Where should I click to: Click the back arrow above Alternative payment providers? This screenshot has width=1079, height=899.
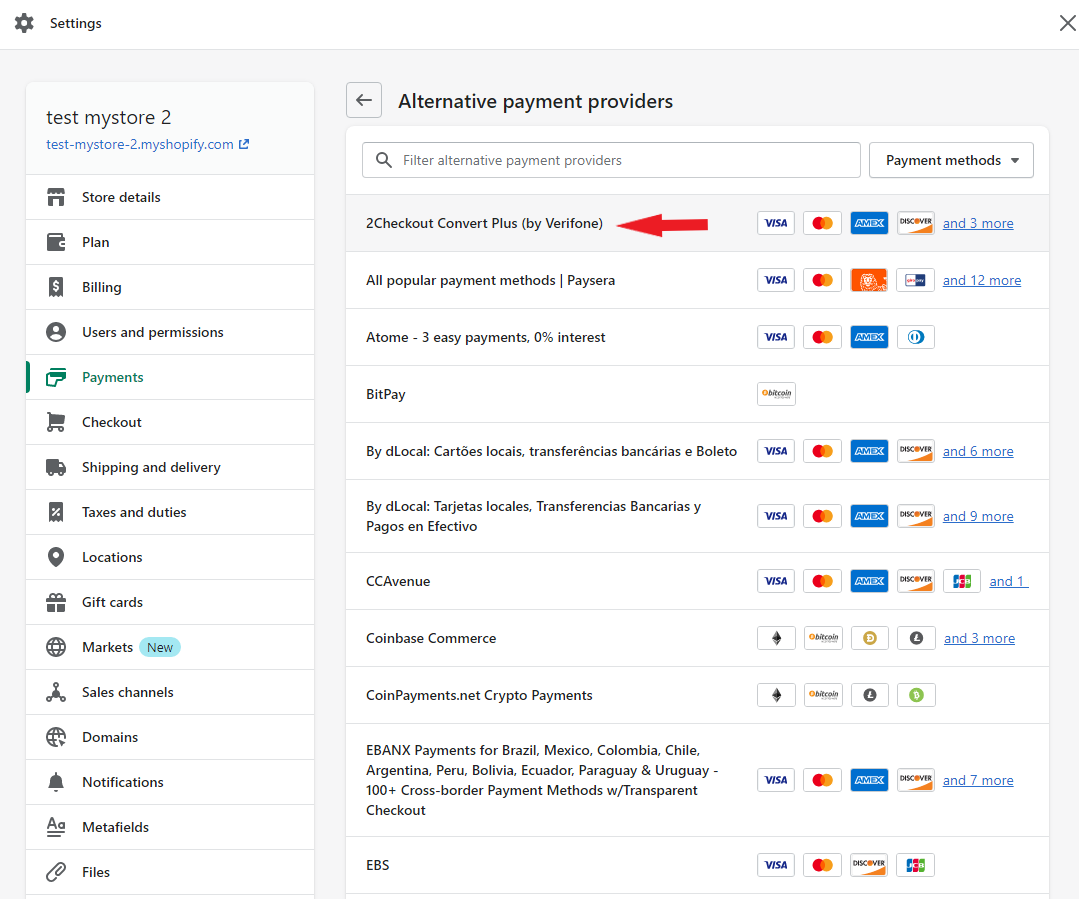click(363, 100)
